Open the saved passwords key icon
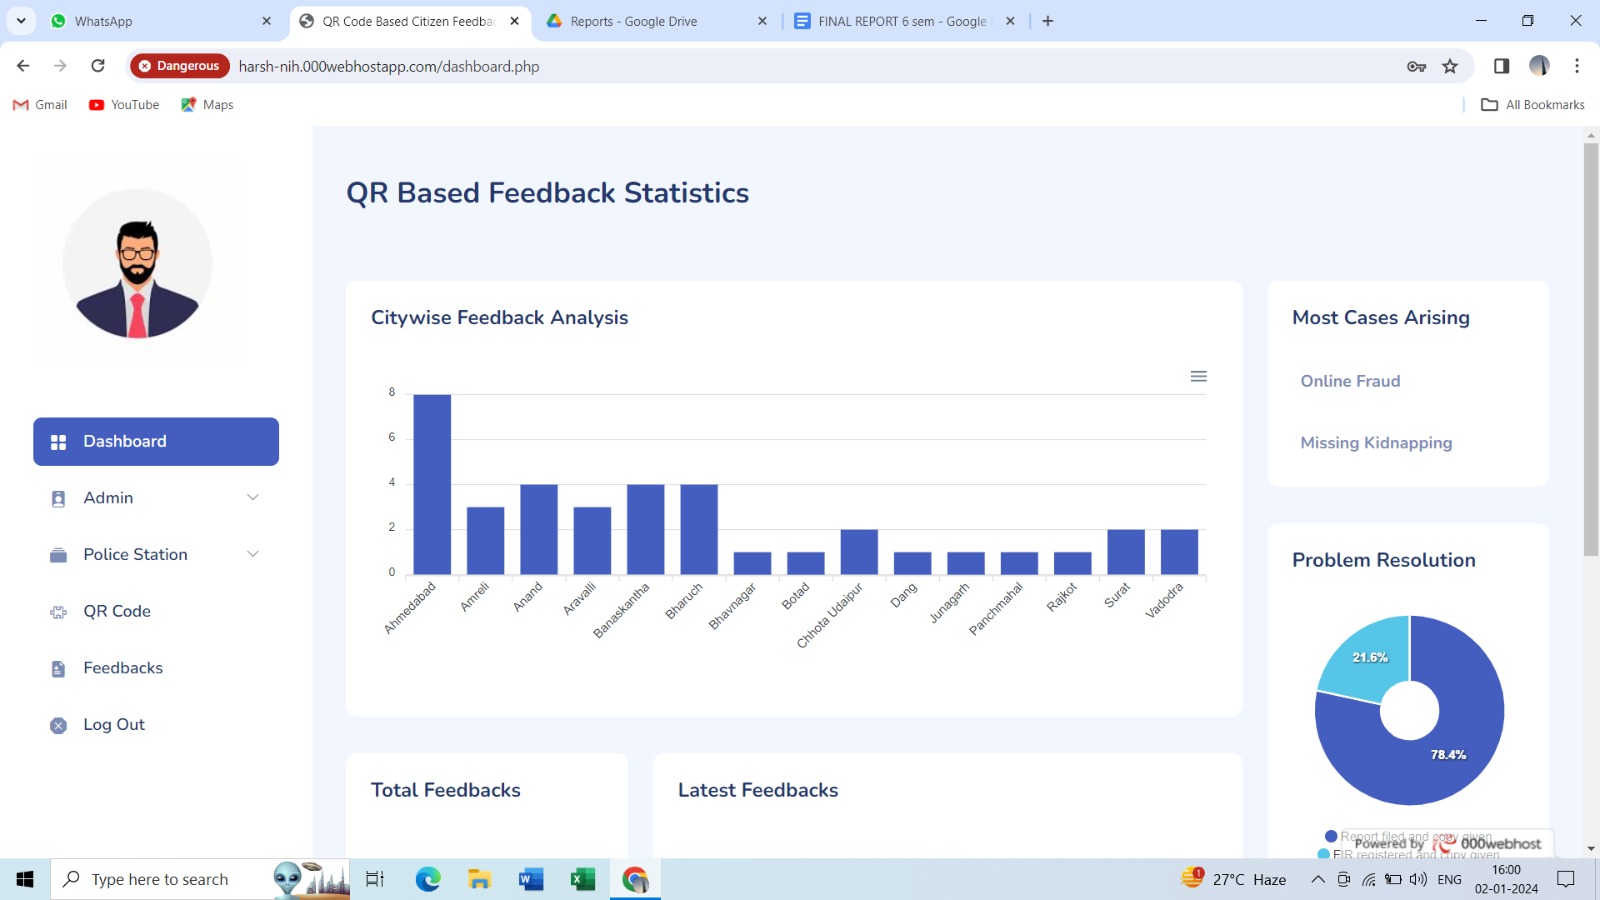 pos(1416,66)
